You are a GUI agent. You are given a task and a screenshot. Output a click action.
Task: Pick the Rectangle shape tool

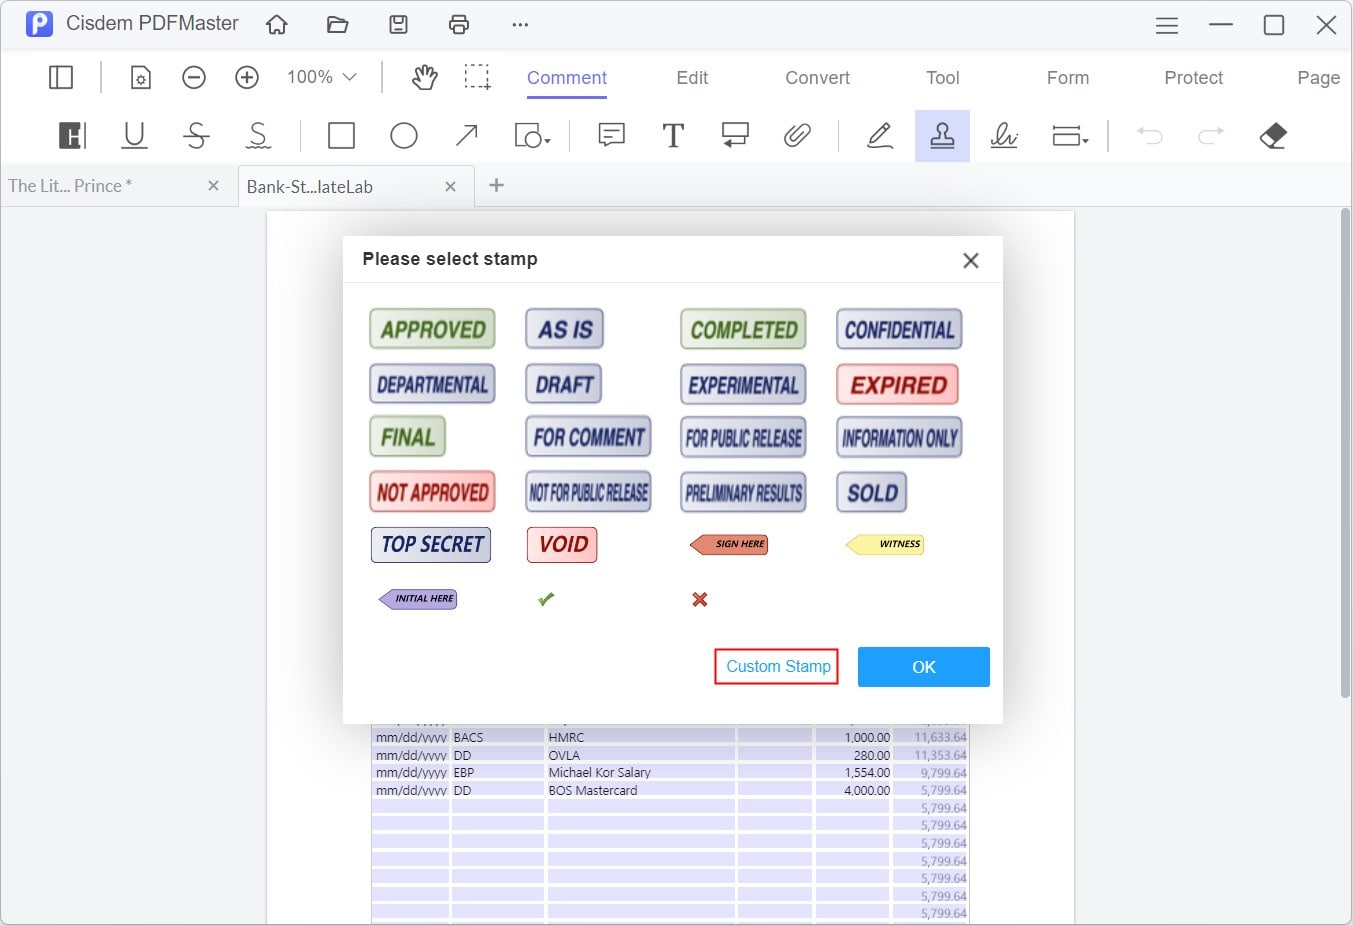click(x=341, y=135)
